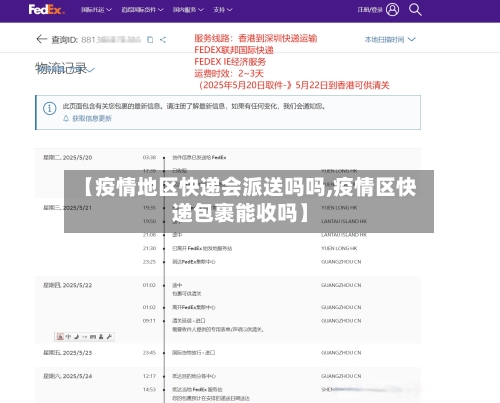
Task: Expand the third header menu before 支持
Action: point(188,10)
